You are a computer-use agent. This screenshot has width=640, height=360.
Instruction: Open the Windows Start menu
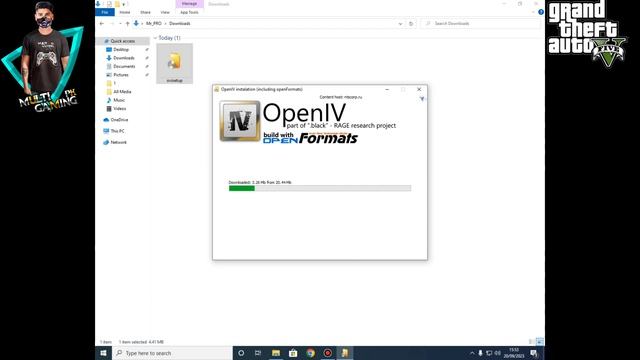click(103, 353)
